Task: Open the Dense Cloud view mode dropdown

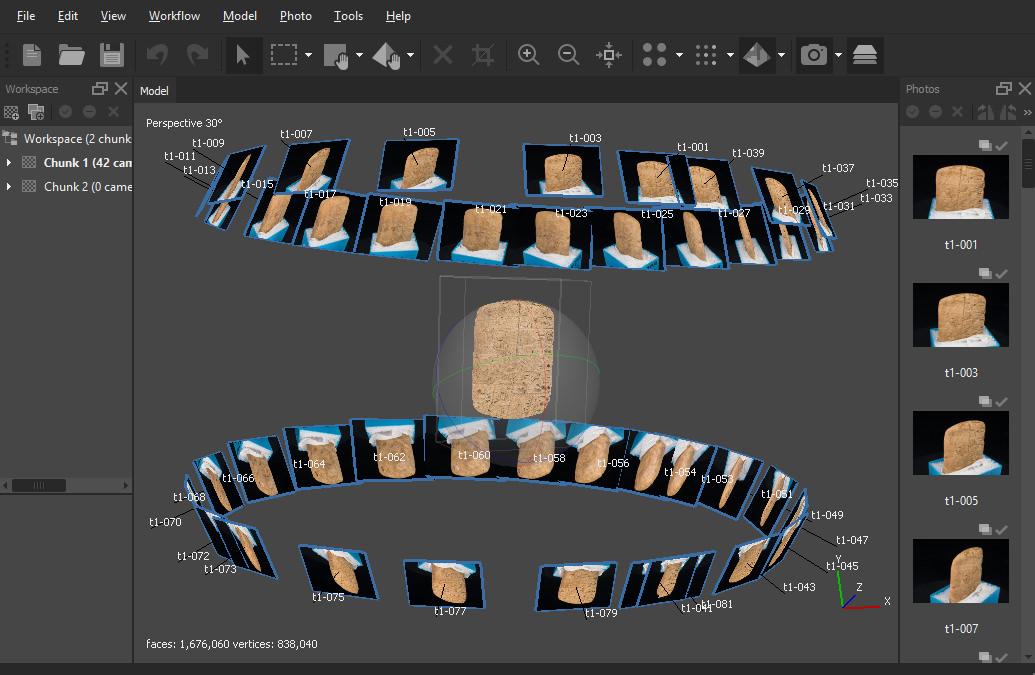Action: (x=730, y=55)
